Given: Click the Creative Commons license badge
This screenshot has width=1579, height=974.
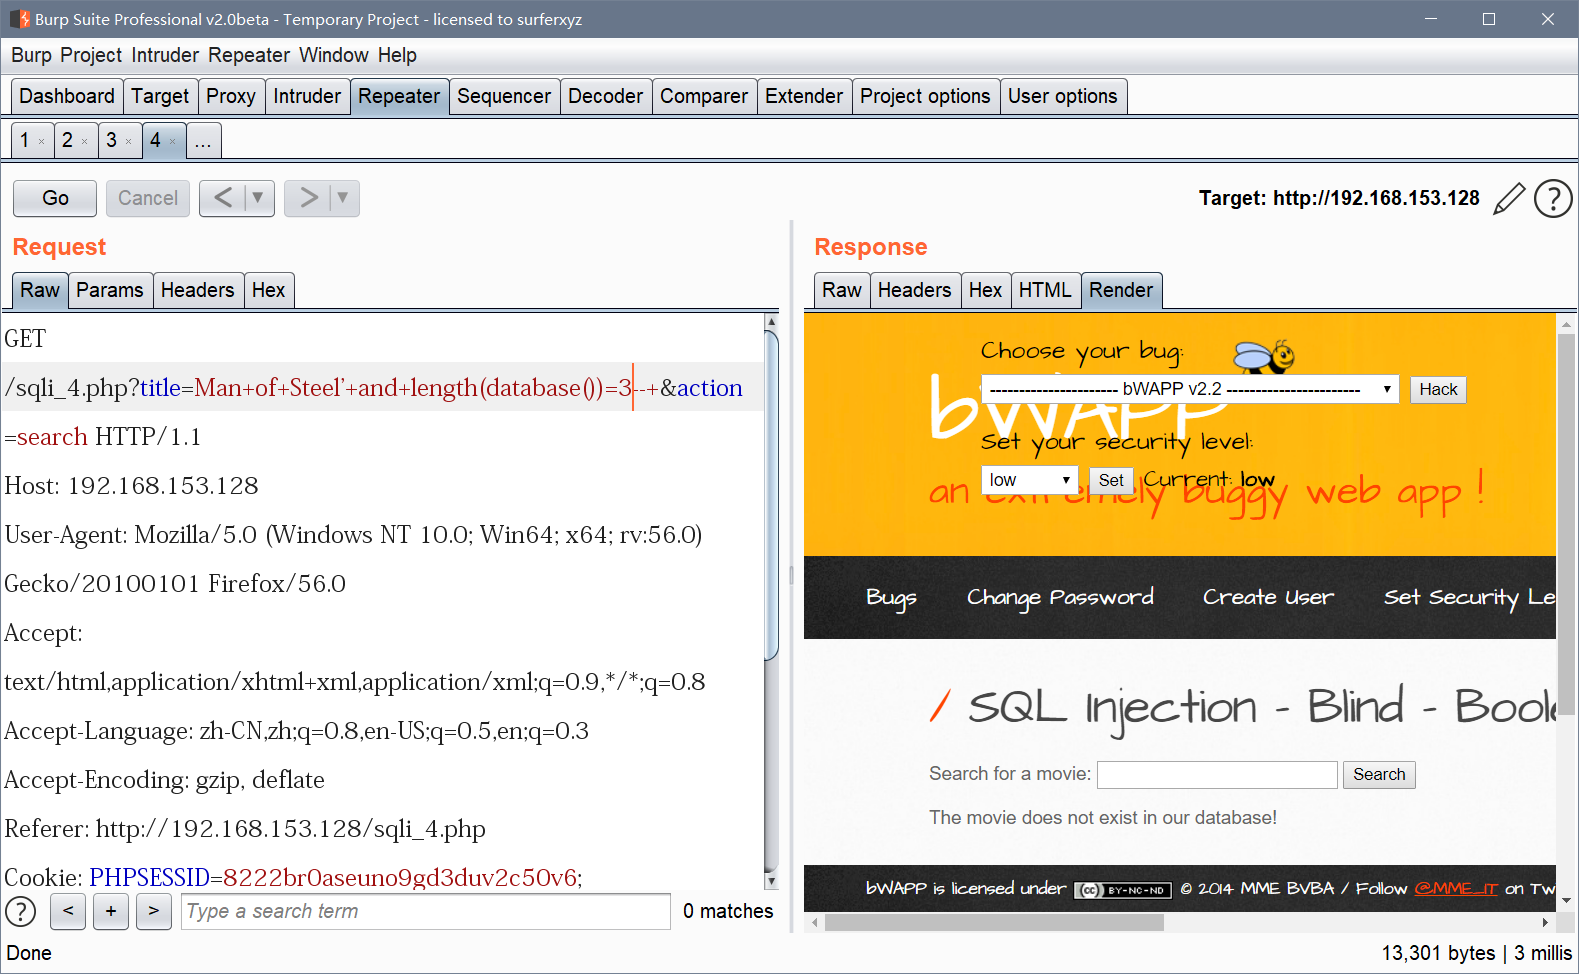Looking at the screenshot, I should click(x=1123, y=889).
